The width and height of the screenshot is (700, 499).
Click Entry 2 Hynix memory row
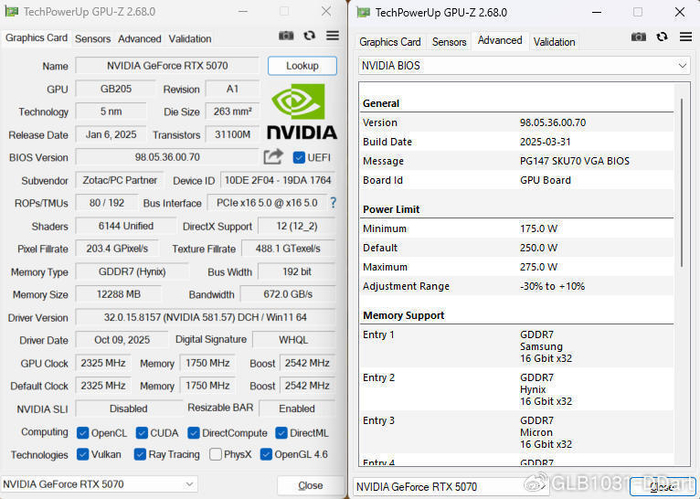pyautogui.click(x=517, y=389)
